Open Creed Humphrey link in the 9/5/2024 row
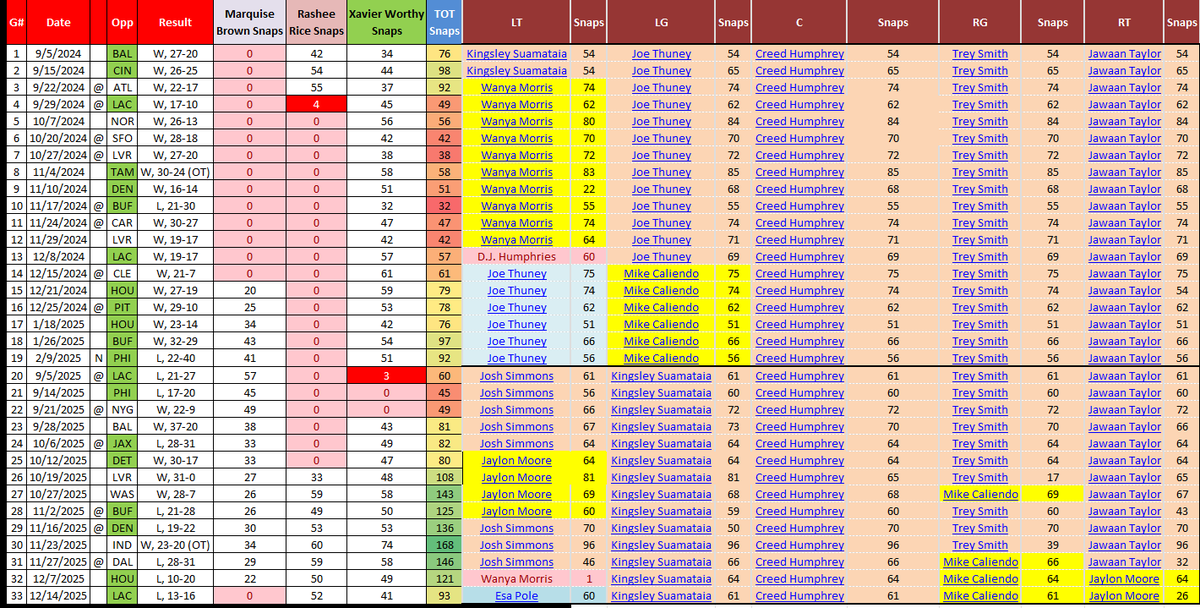1200x608 pixels. click(x=799, y=54)
